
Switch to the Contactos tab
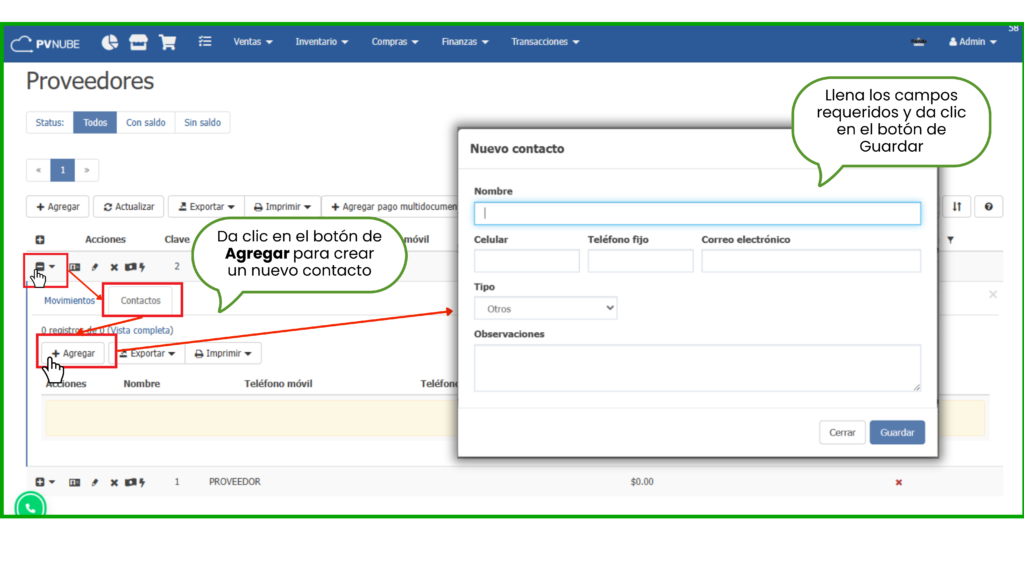(140, 300)
